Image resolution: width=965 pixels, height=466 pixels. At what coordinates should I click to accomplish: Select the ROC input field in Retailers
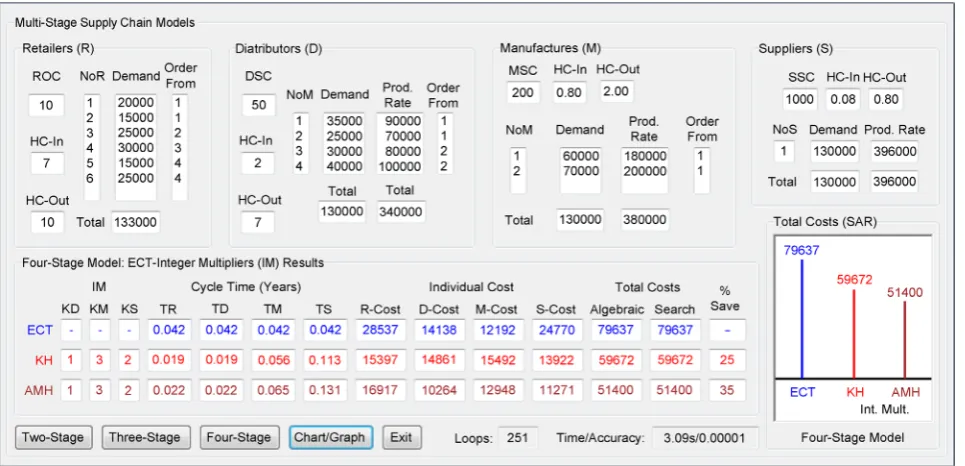click(x=46, y=105)
